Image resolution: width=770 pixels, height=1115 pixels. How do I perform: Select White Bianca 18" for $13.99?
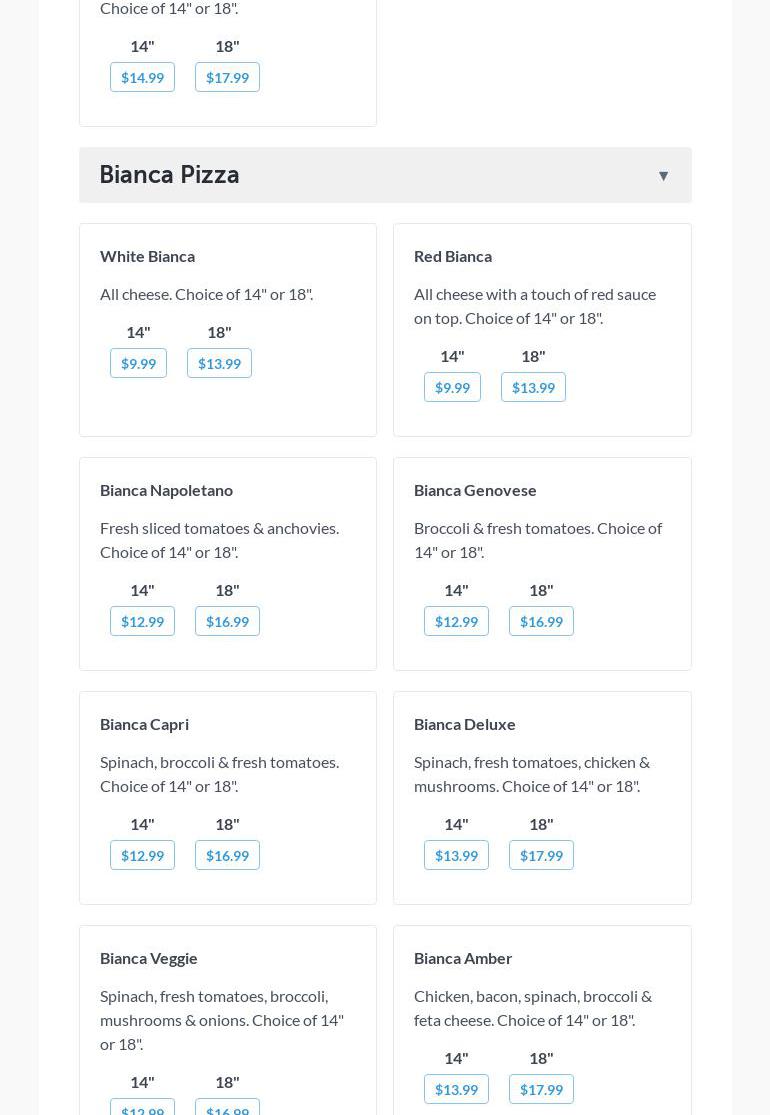219,363
